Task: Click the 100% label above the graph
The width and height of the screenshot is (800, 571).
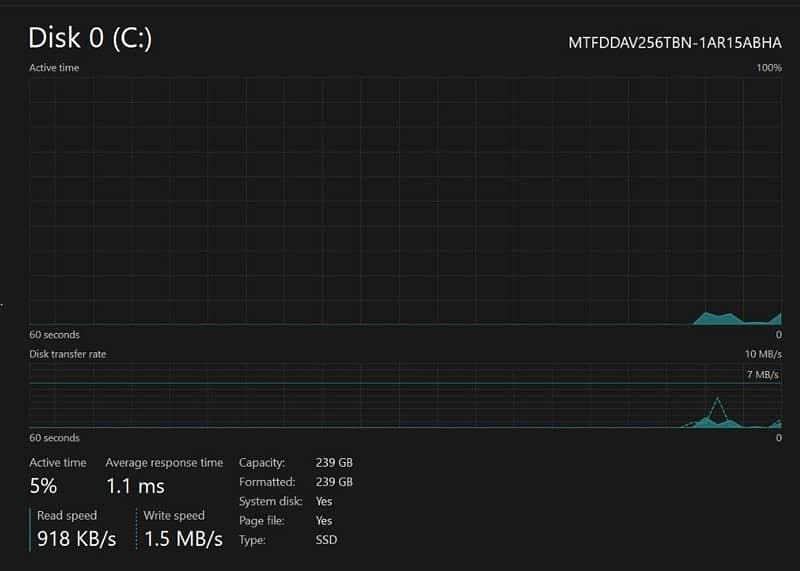Action: [x=769, y=68]
